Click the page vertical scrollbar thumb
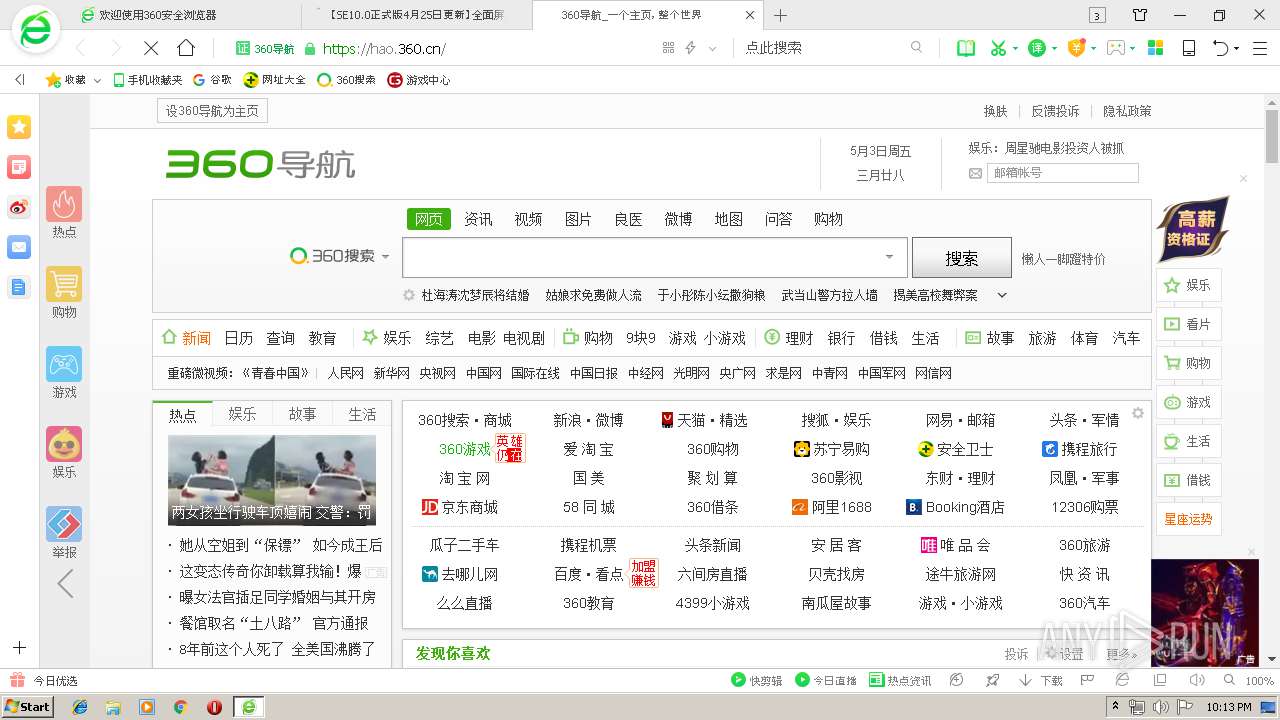Viewport: 1280px width, 720px height. (1272, 137)
